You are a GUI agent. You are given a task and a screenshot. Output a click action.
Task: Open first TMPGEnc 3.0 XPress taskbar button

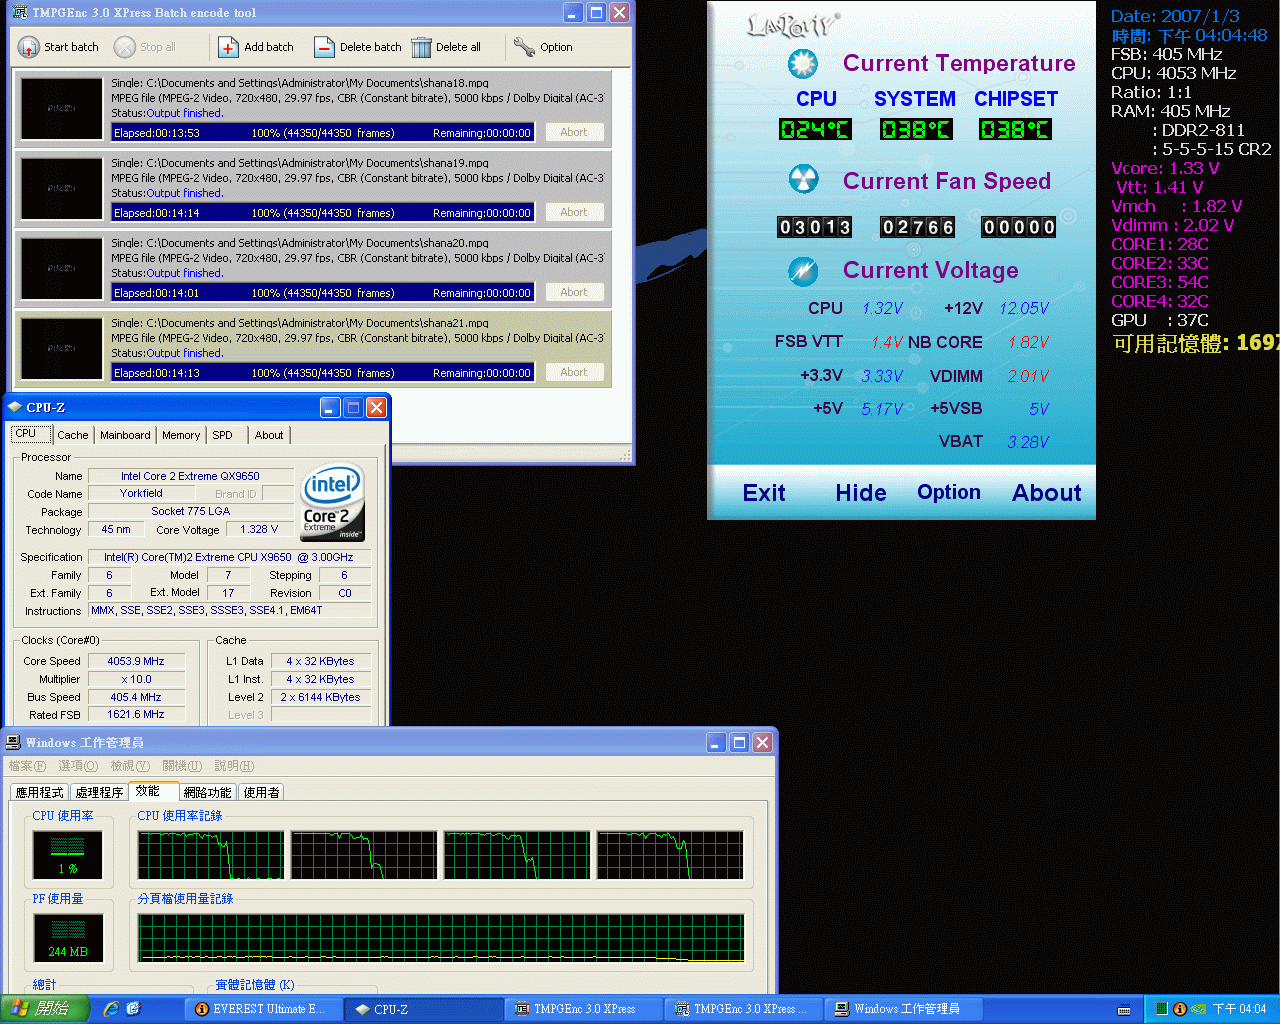point(585,1009)
